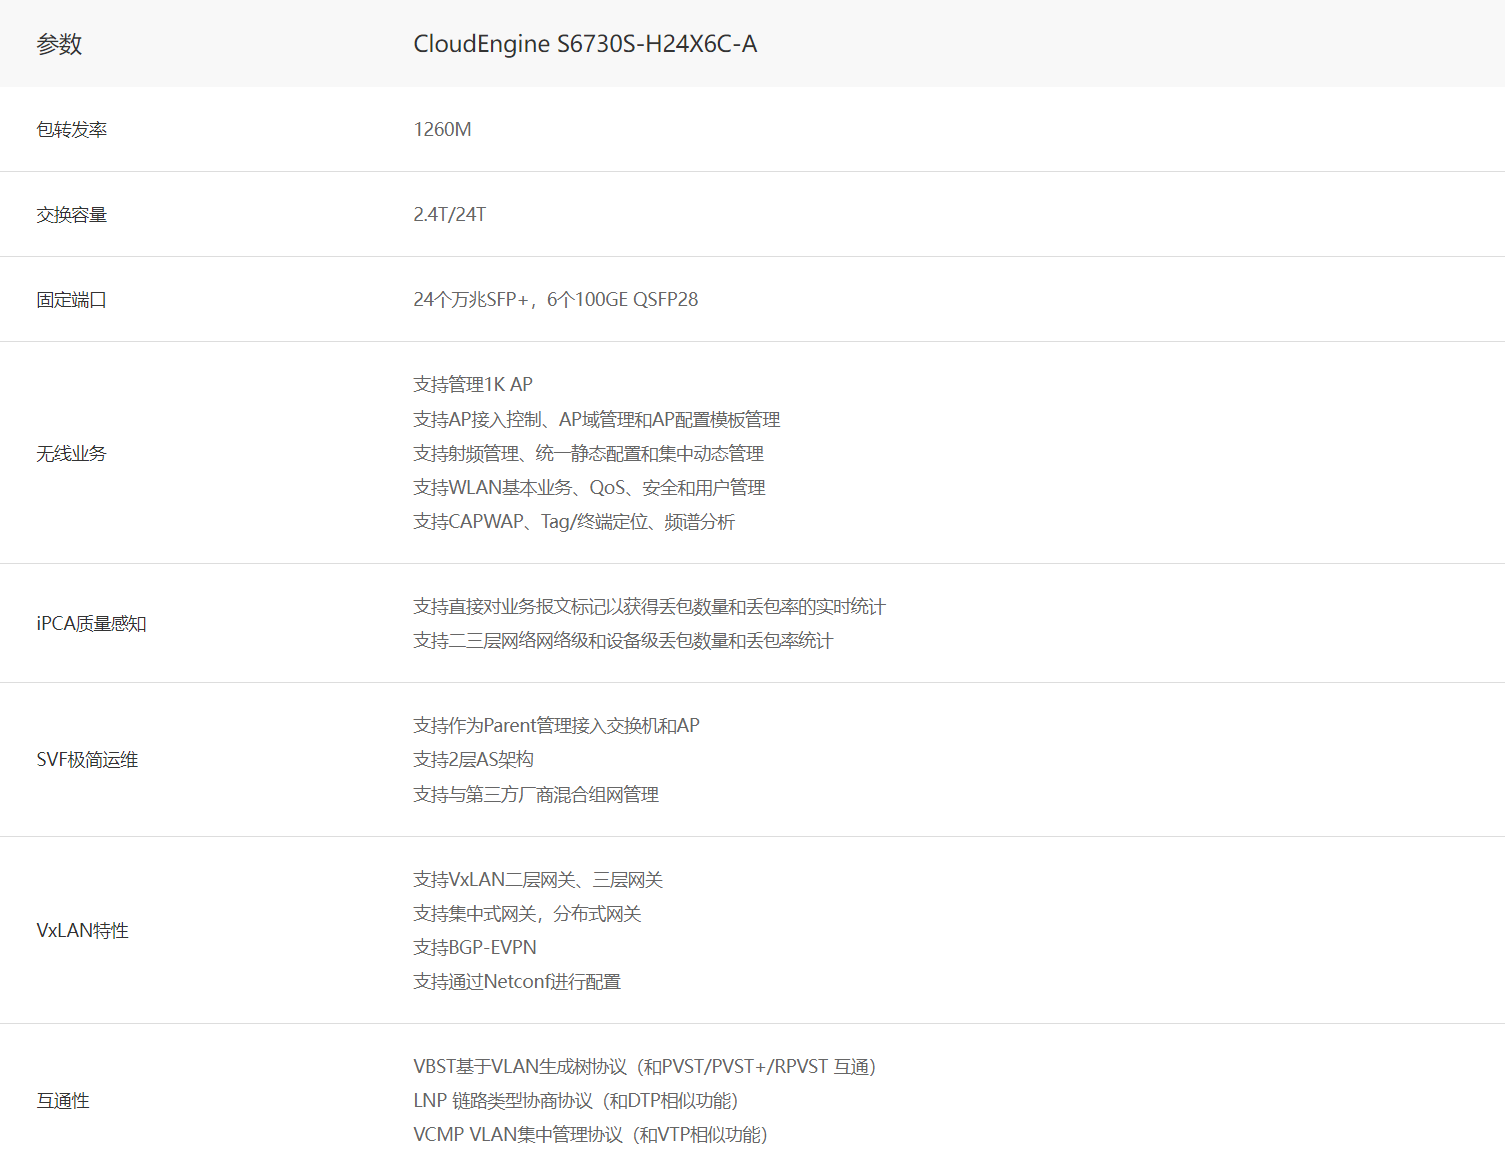This screenshot has width=1505, height=1172.
Task: Select the CloudEngine S6730S-H24X6C-A model header
Action: coord(585,44)
